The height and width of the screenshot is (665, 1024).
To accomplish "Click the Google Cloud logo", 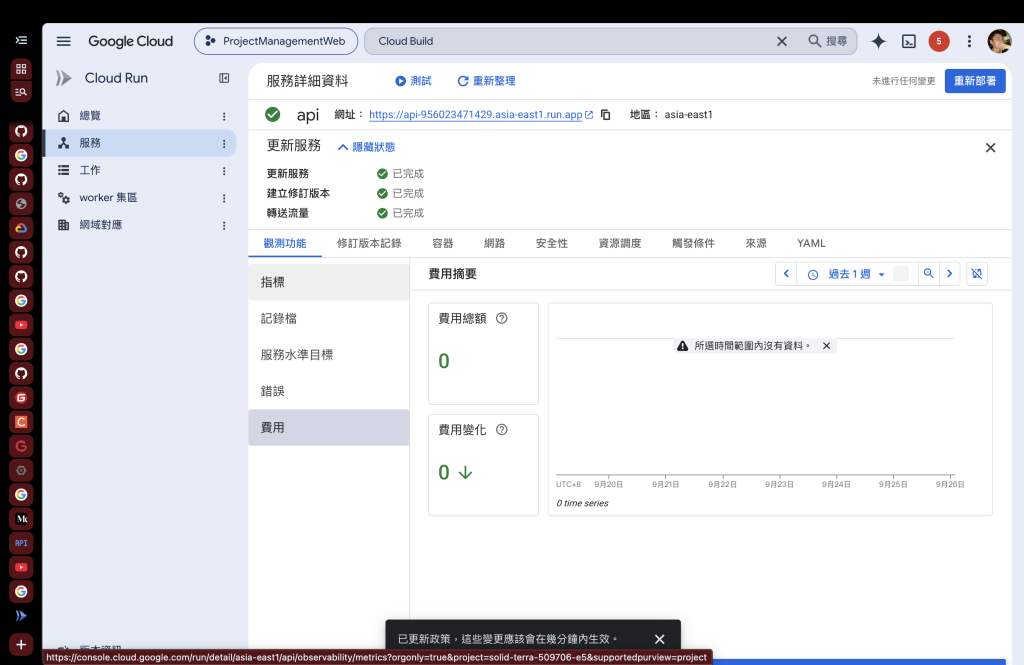I will pyautogui.click(x=131, y=41).
